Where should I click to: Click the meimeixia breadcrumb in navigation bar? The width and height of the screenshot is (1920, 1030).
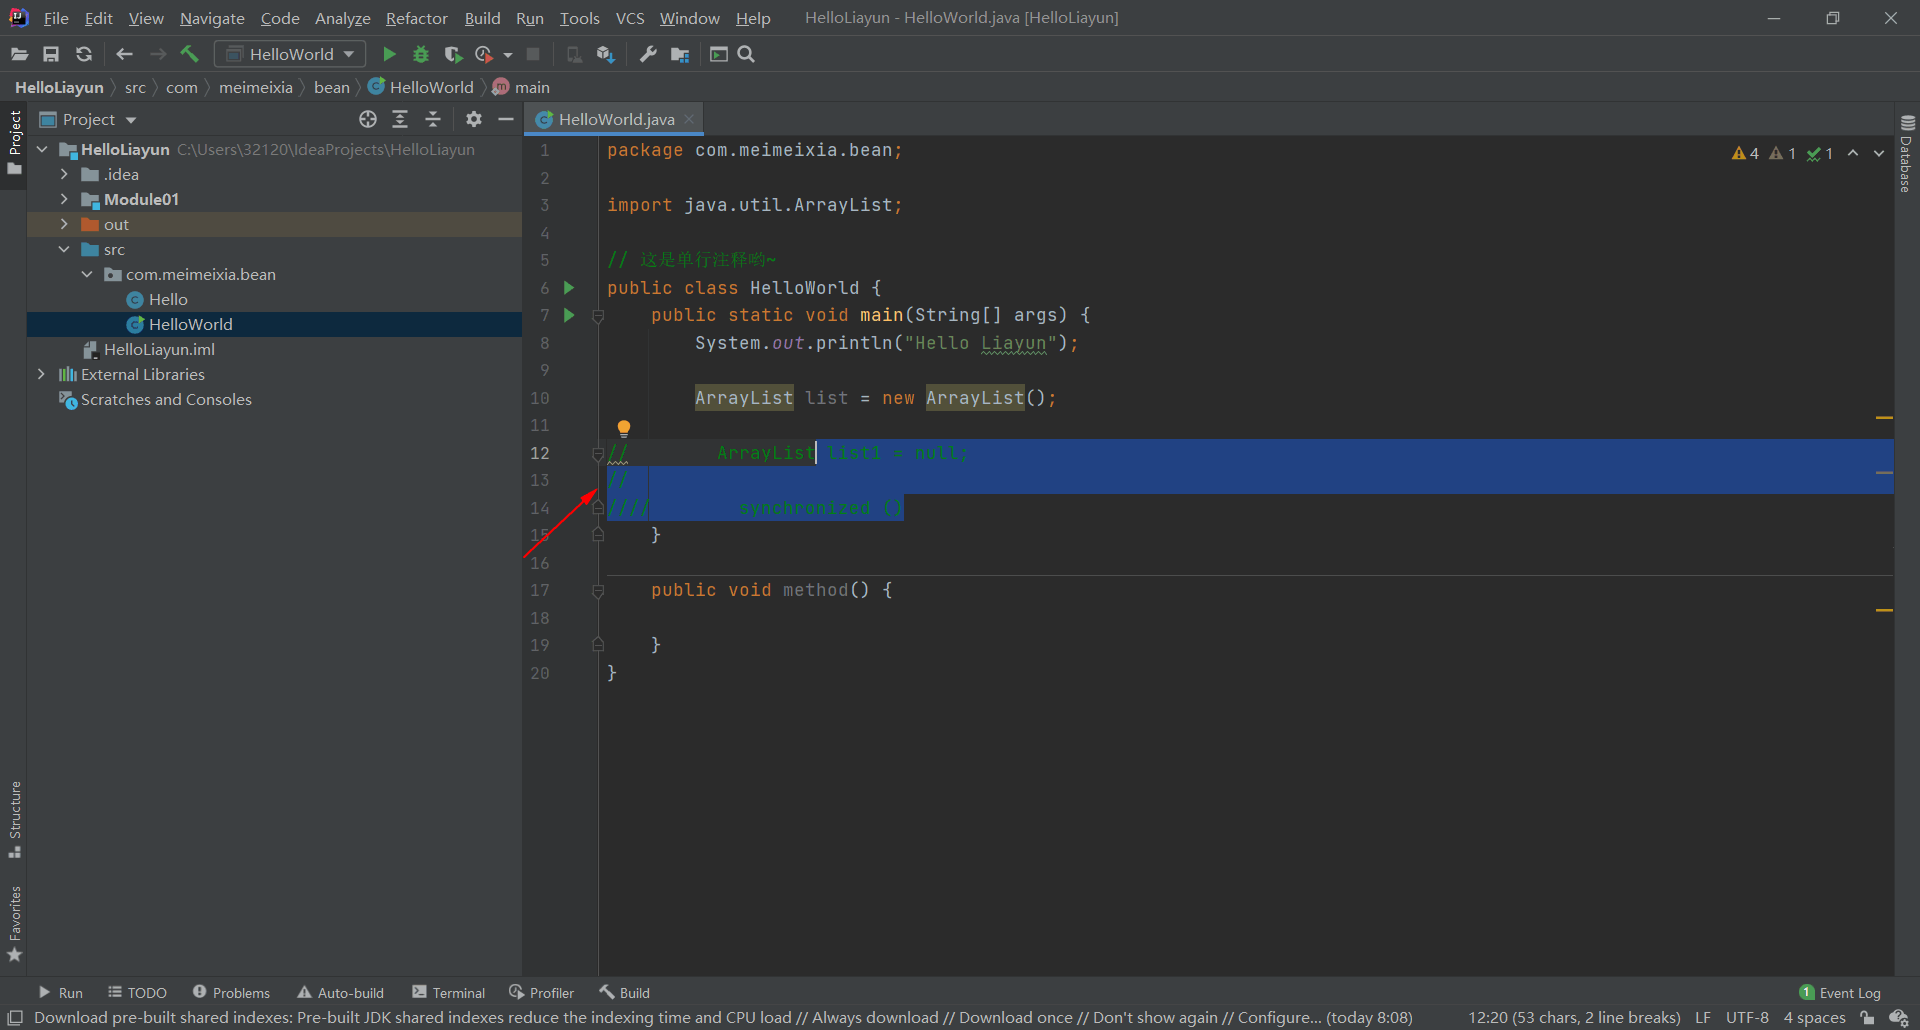(x=256, y=87)
